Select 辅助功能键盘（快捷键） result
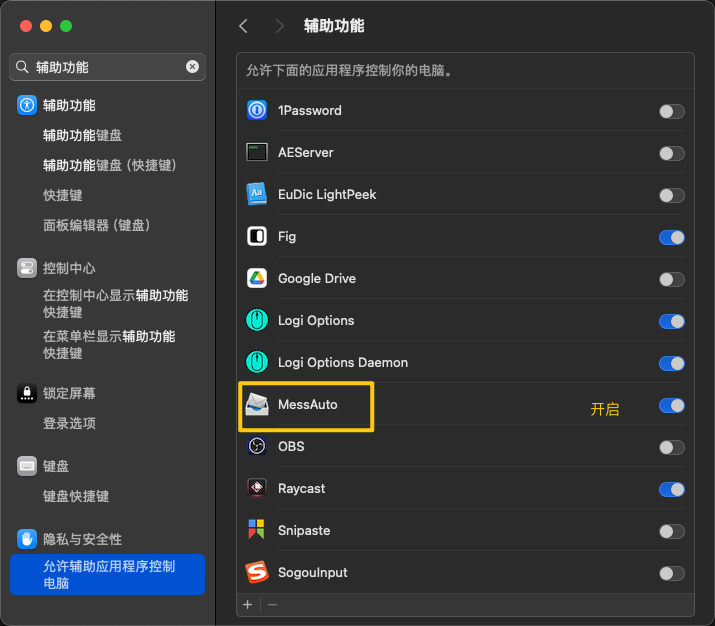 click(x=110, y=165)
